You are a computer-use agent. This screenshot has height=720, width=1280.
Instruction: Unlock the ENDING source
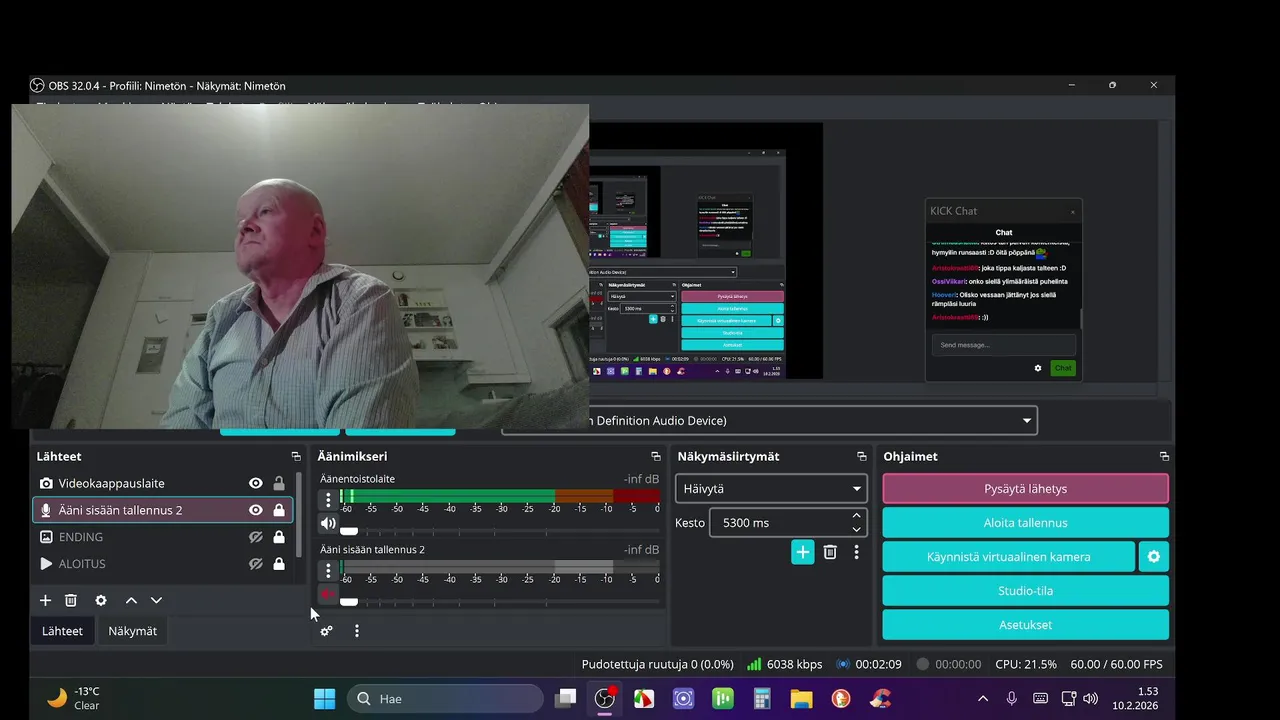(x=279, y=537)
